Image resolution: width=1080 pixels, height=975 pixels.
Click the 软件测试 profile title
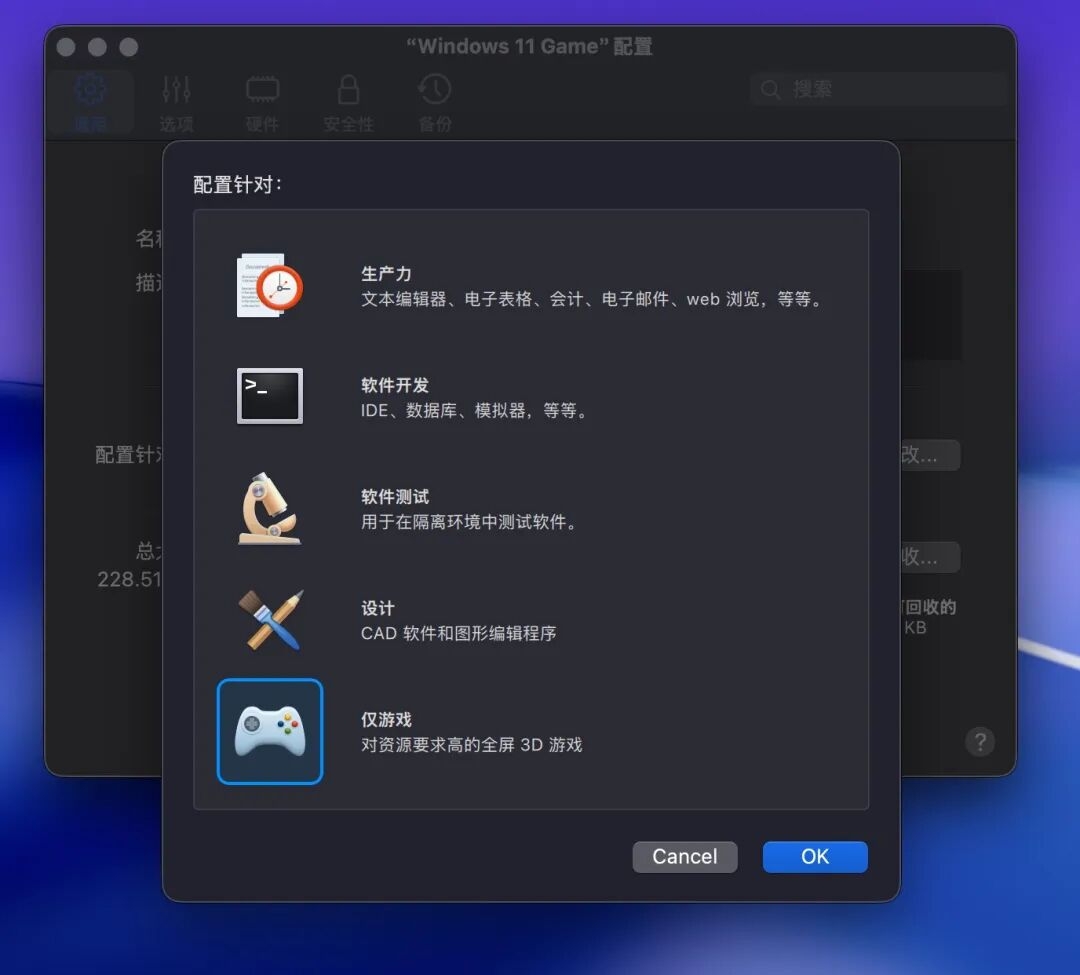click(x=395, y=496)
